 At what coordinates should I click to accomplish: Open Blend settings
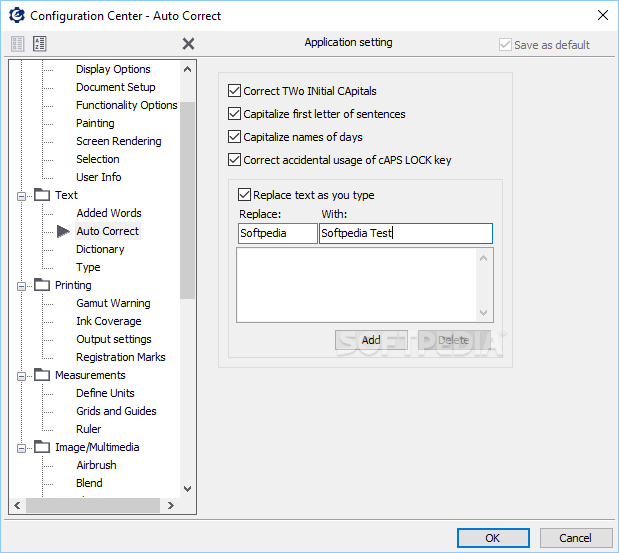point(89,483)
